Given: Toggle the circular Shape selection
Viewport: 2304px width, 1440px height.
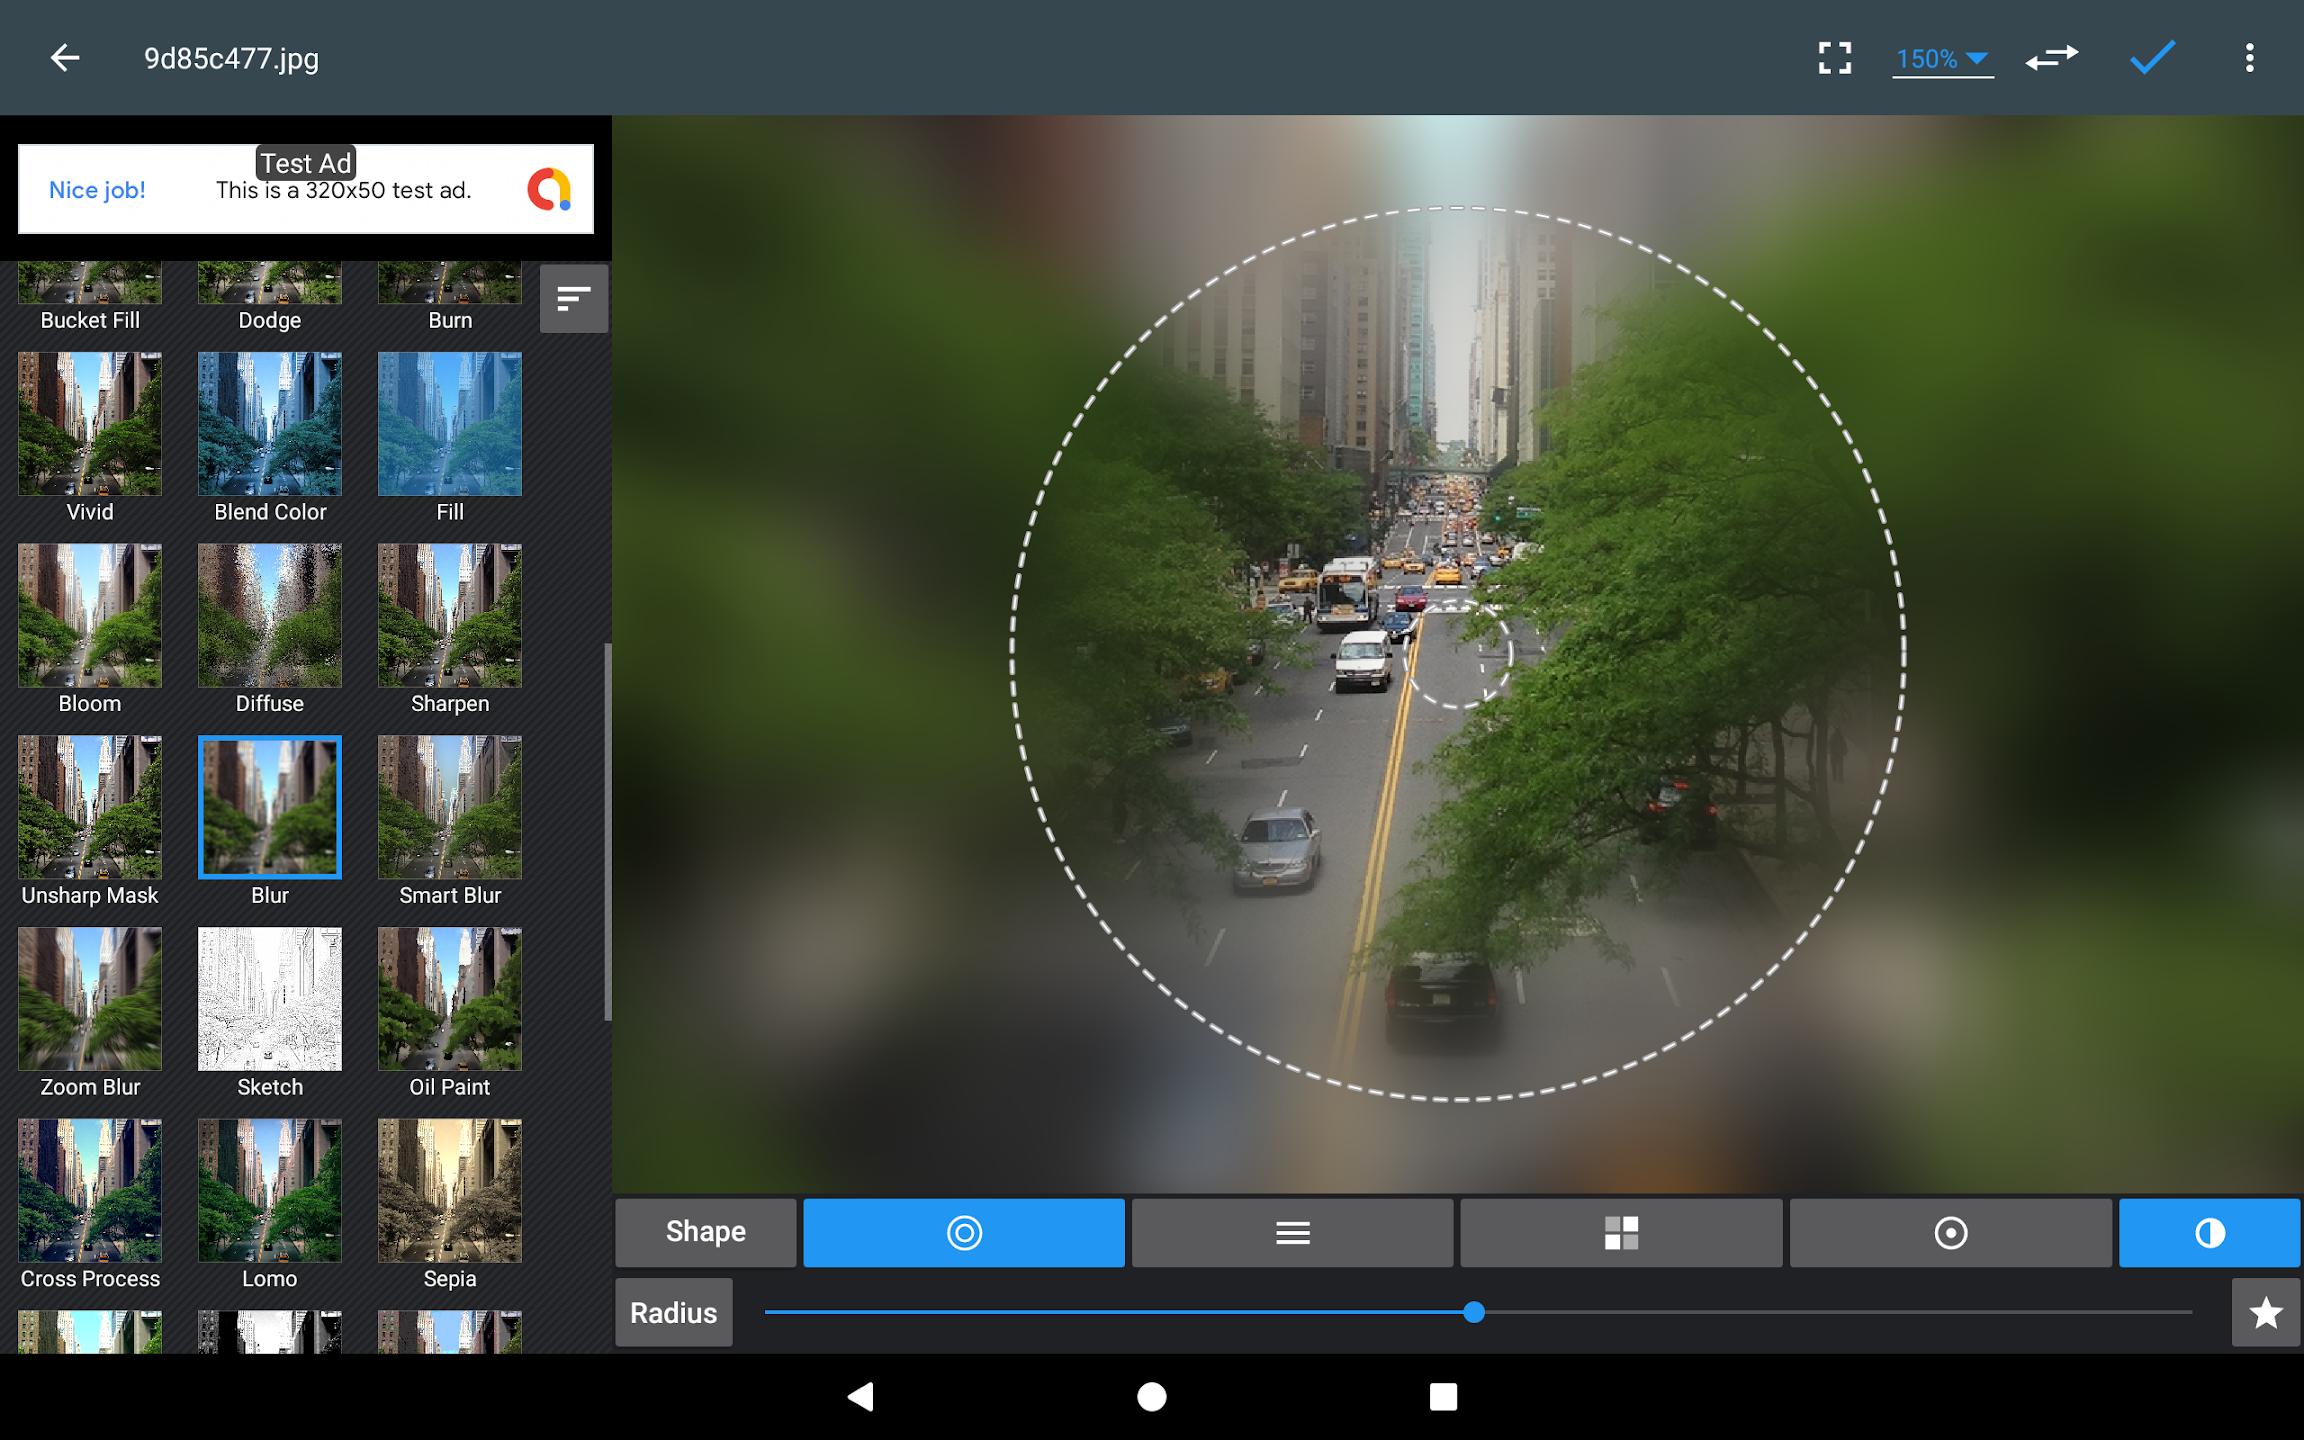Looking at the screenshot, I should coord(962,1231).
